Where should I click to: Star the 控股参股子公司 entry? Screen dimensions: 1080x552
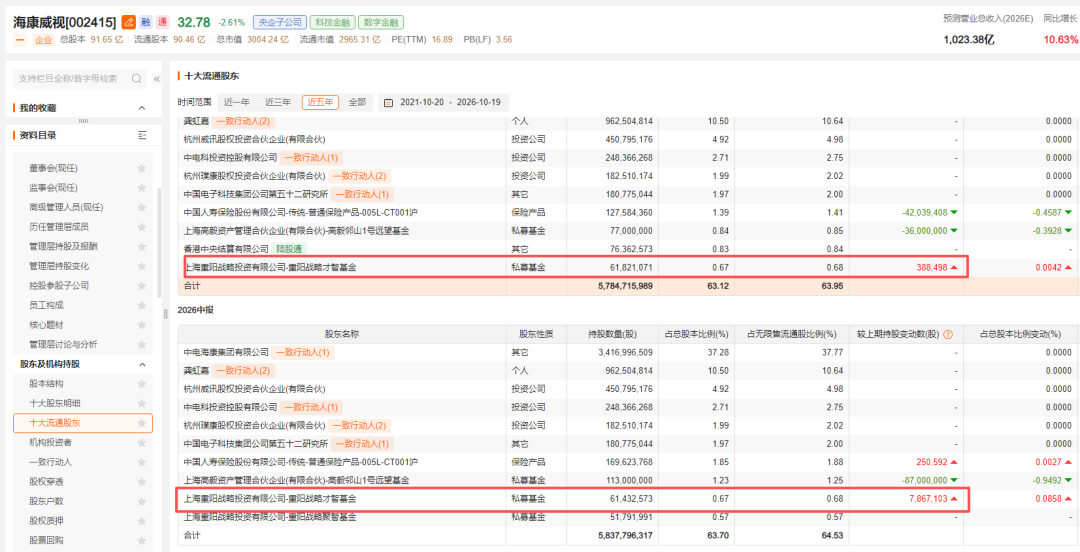click(x=142, y=285)
